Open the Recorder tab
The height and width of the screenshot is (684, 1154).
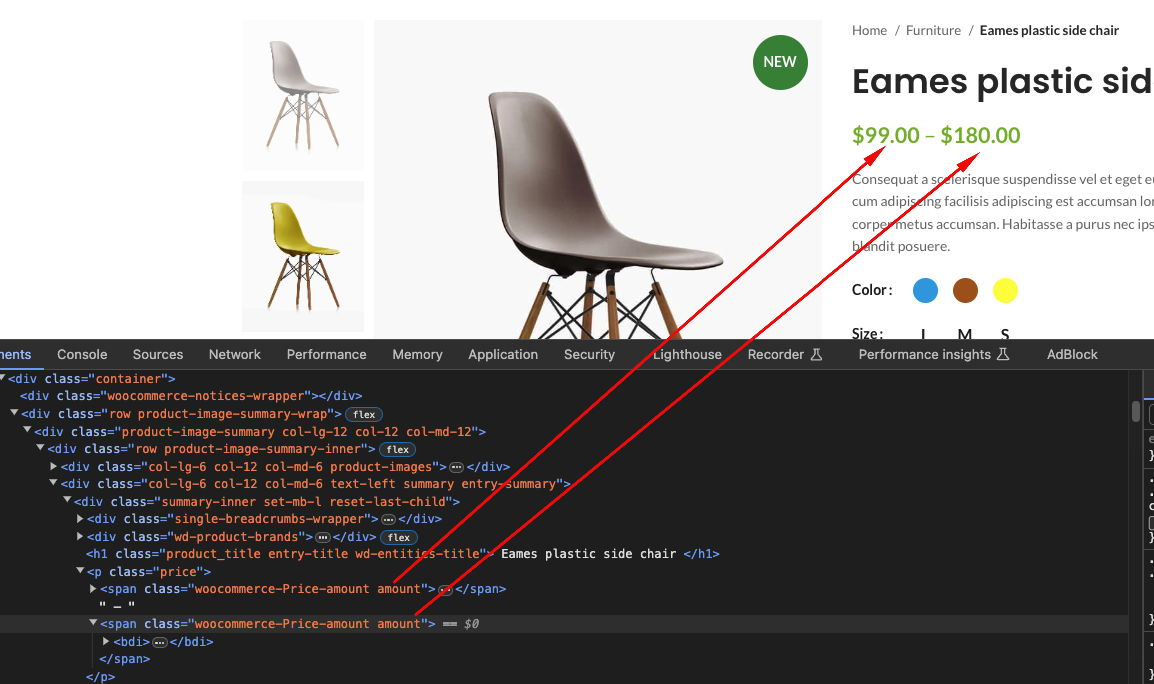(785, 355)
